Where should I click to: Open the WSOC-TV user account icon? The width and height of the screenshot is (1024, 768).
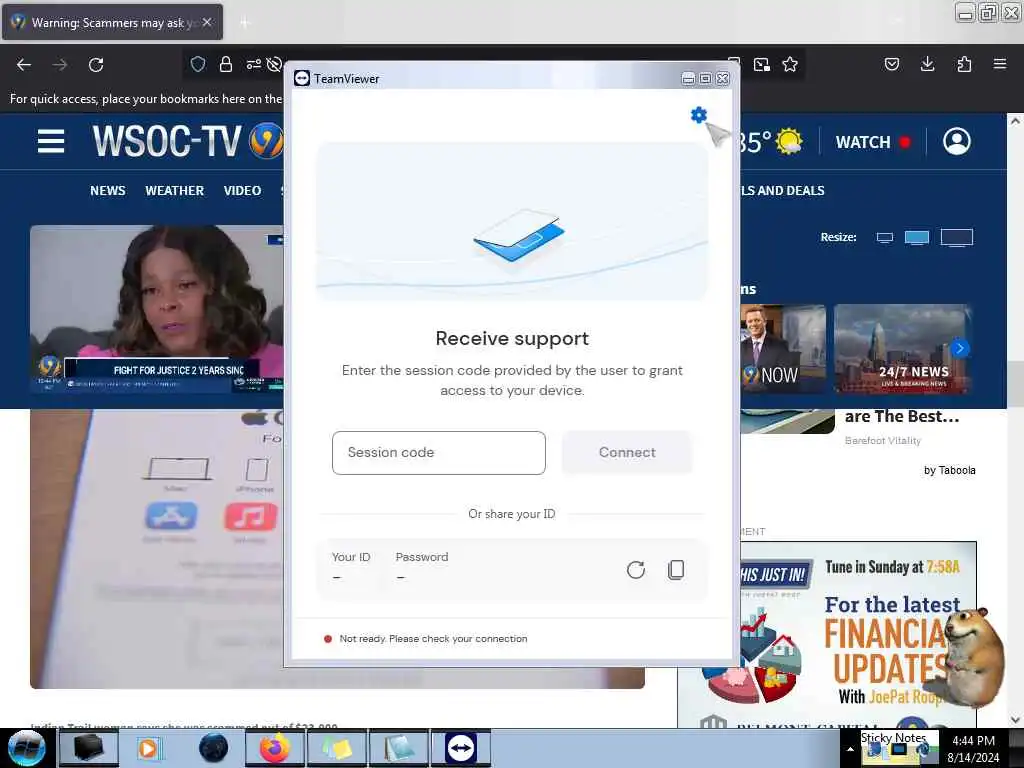pyautogui.click(x=957, y=142)
